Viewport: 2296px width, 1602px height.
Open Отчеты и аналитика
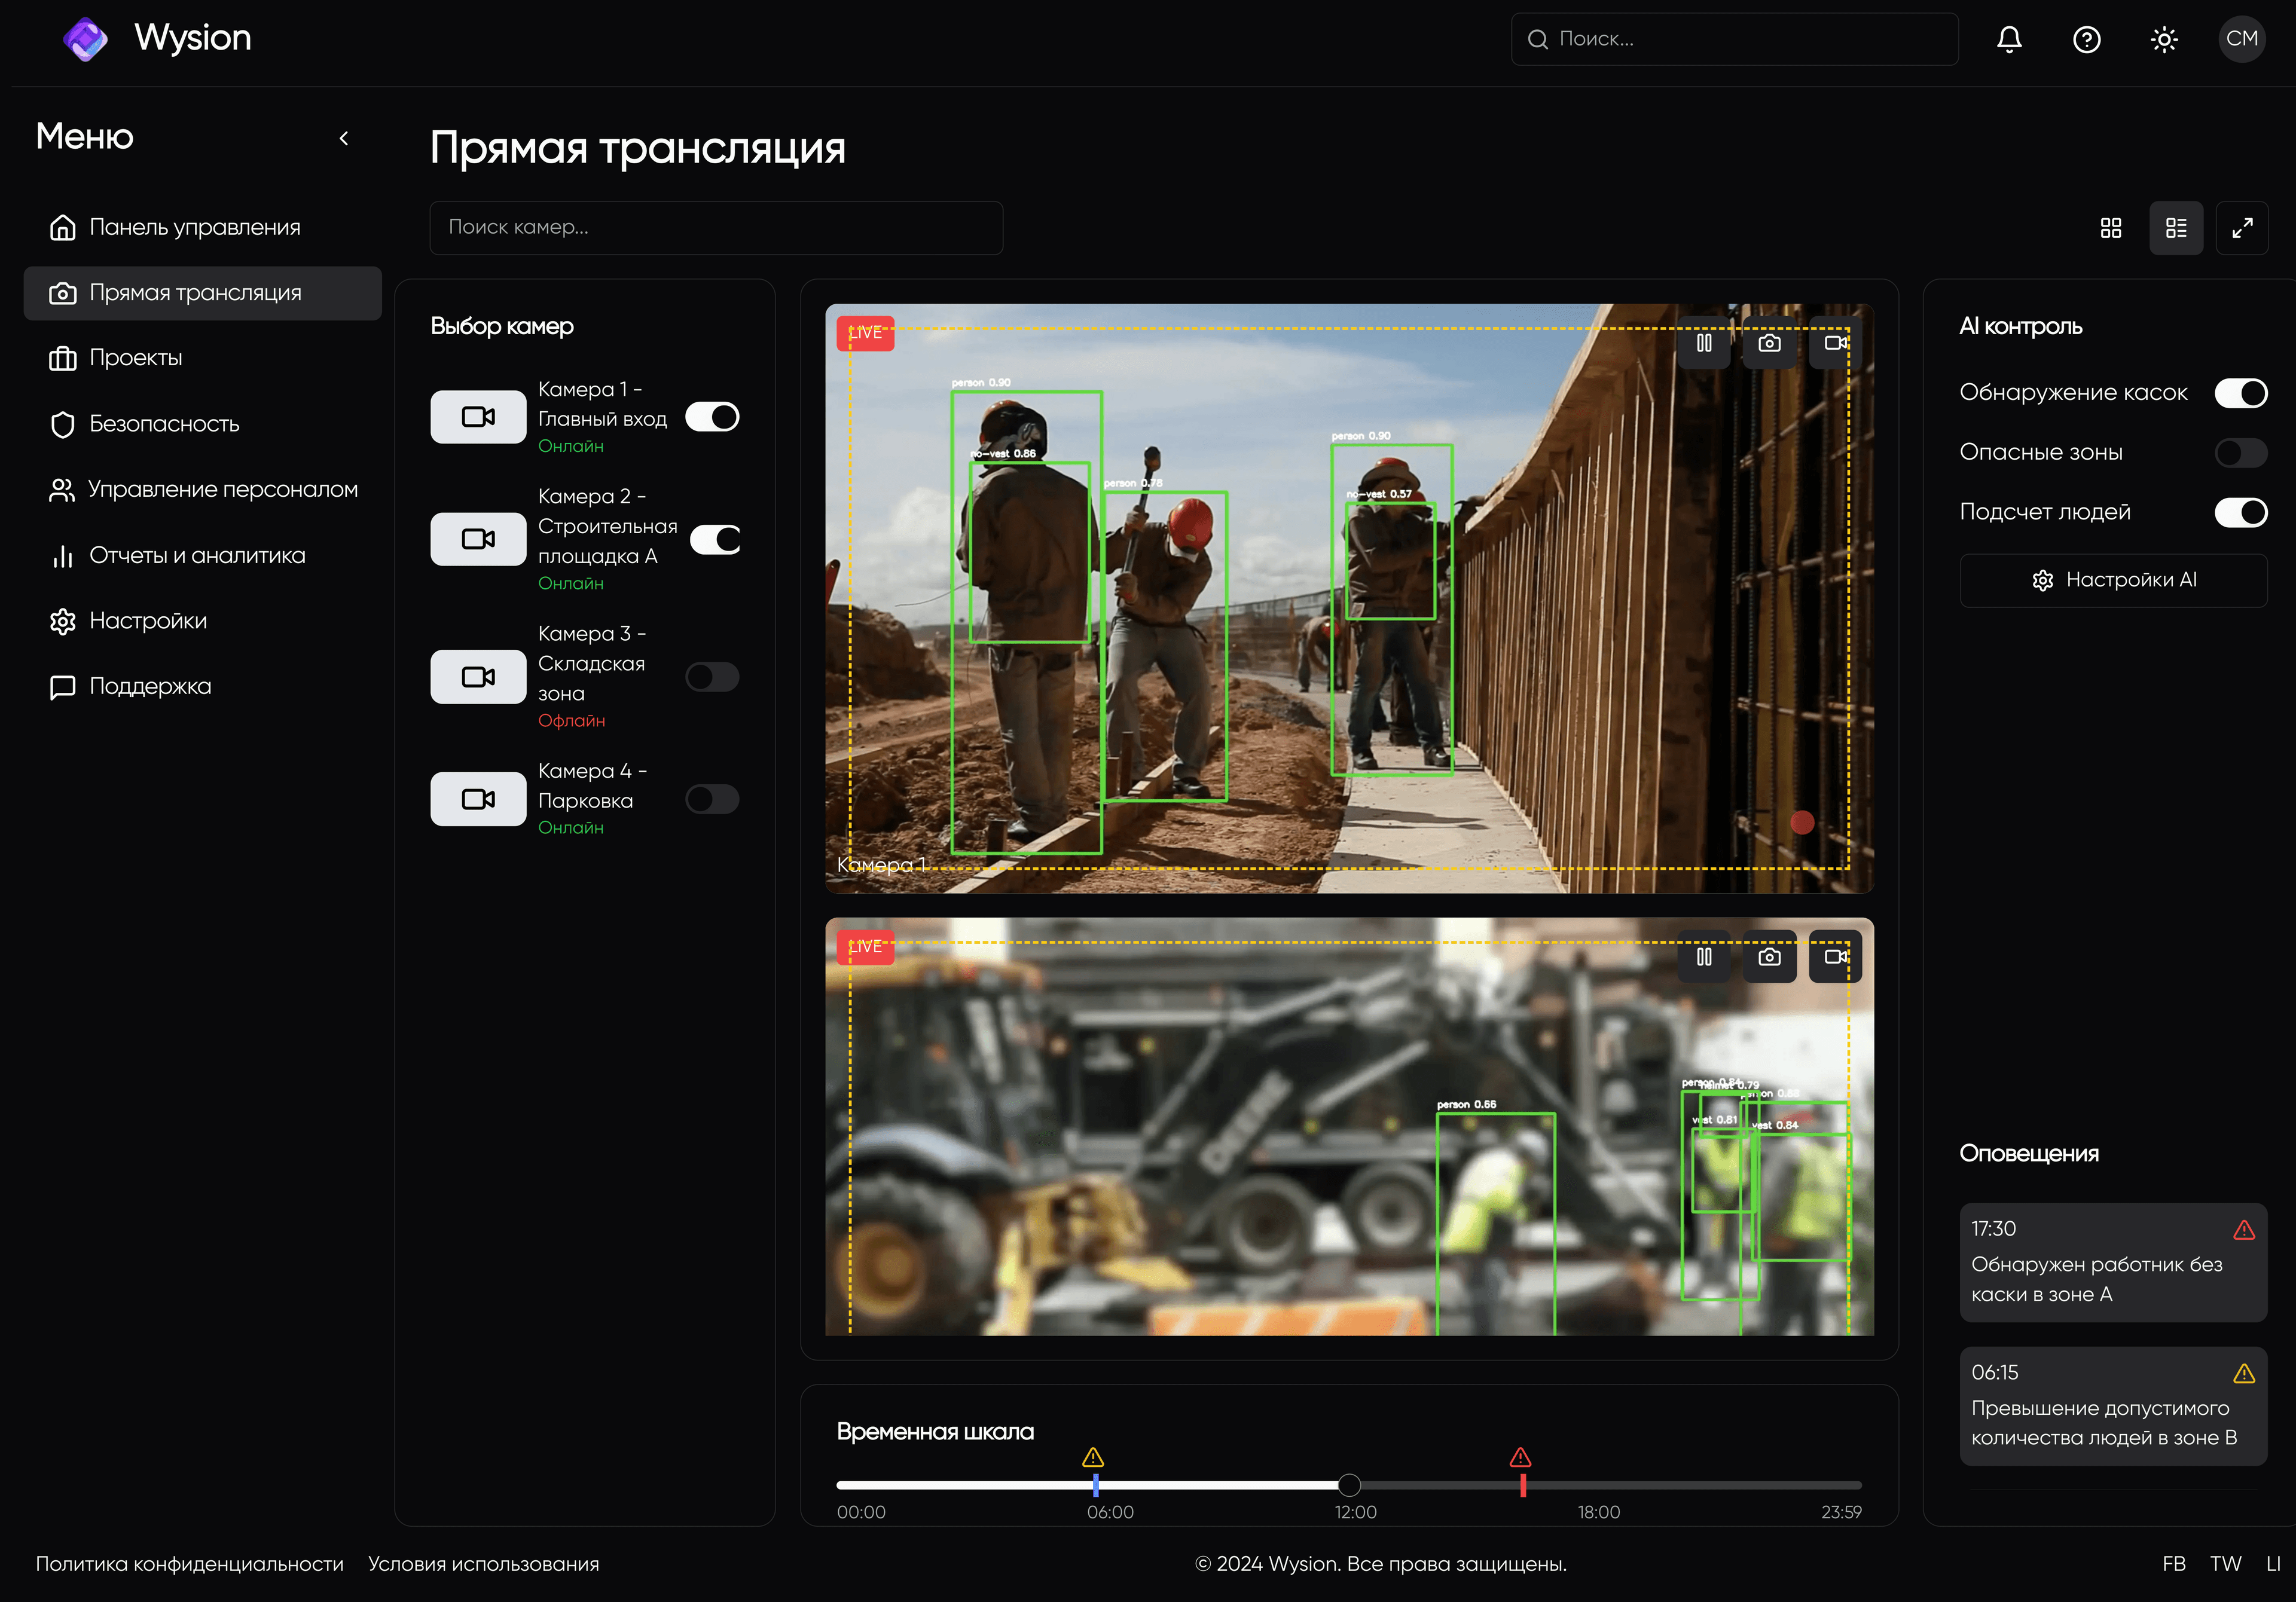pos(203,555)
